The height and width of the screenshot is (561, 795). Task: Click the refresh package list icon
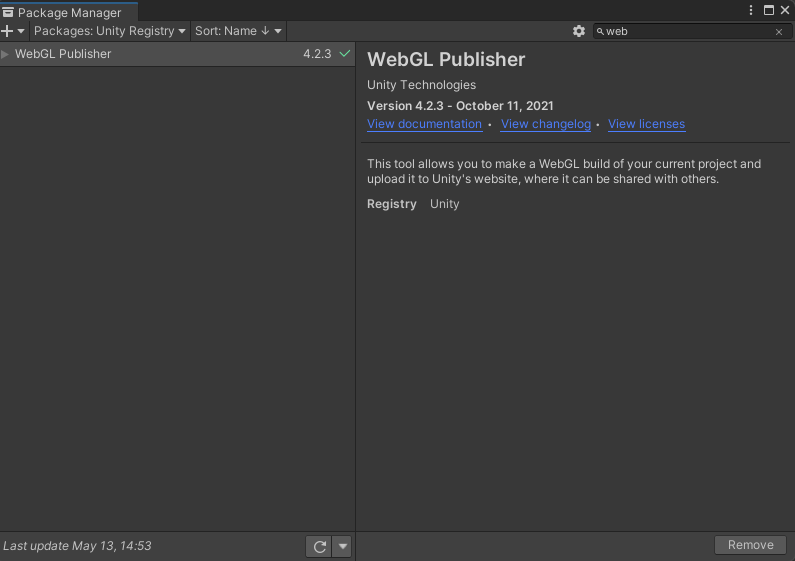[319, 546]
